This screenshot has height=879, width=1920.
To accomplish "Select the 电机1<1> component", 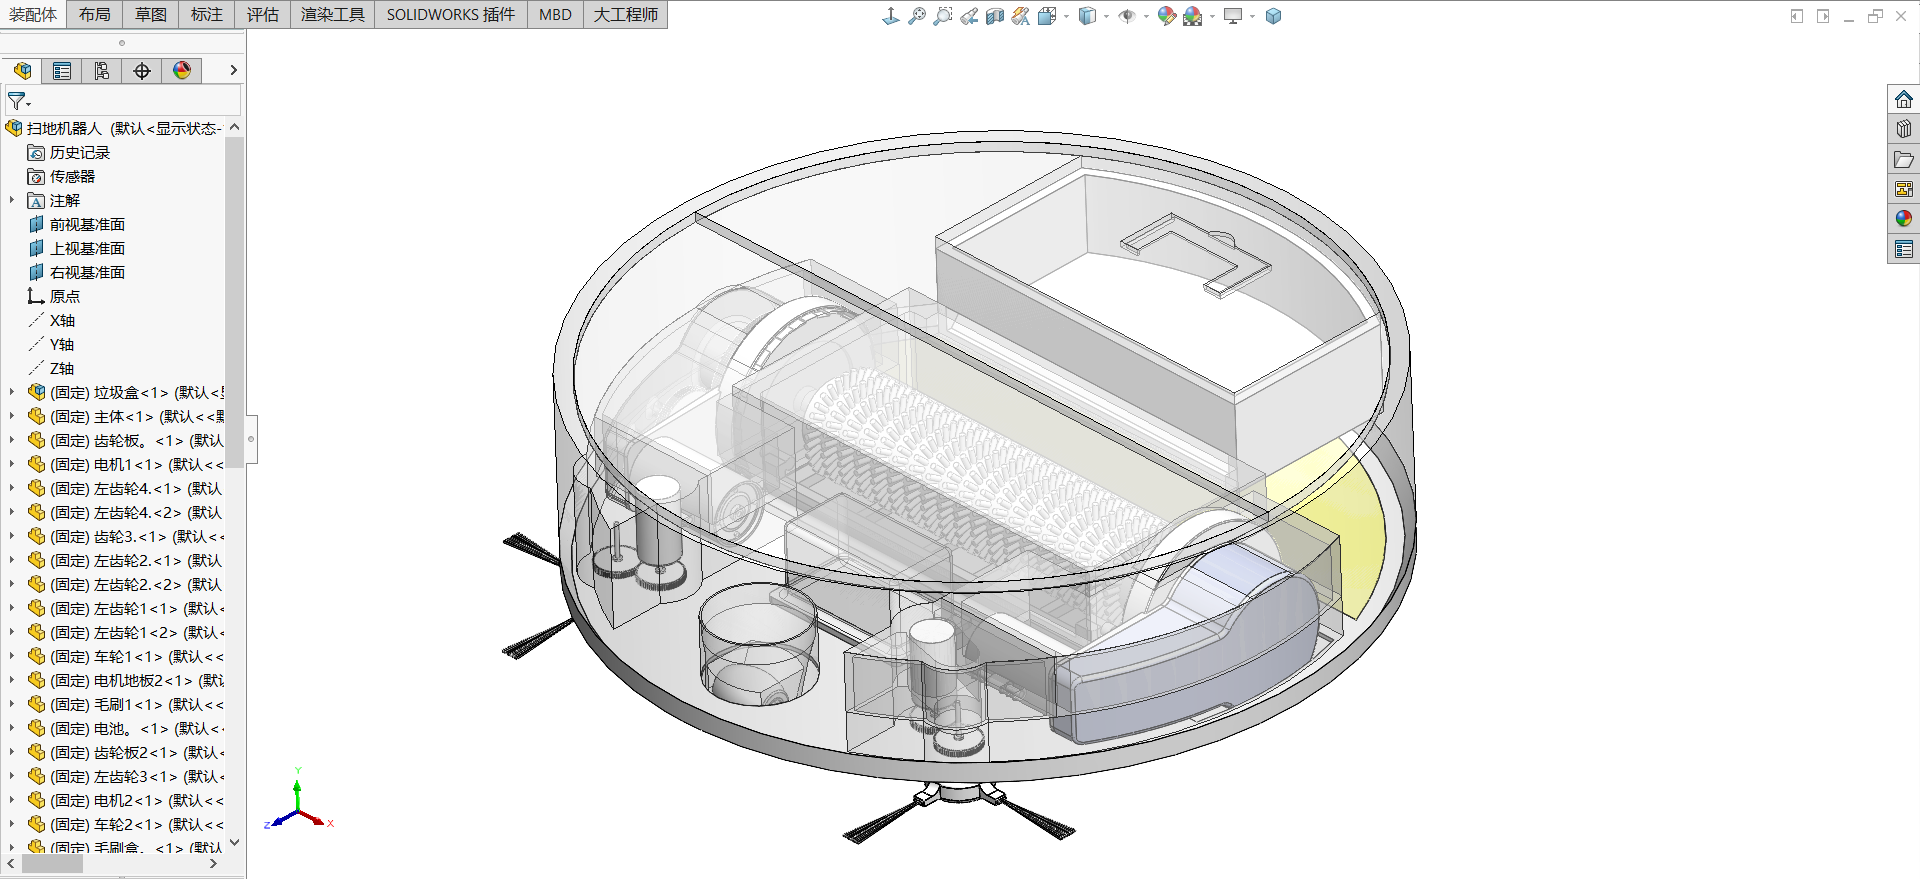I will 125,464.
